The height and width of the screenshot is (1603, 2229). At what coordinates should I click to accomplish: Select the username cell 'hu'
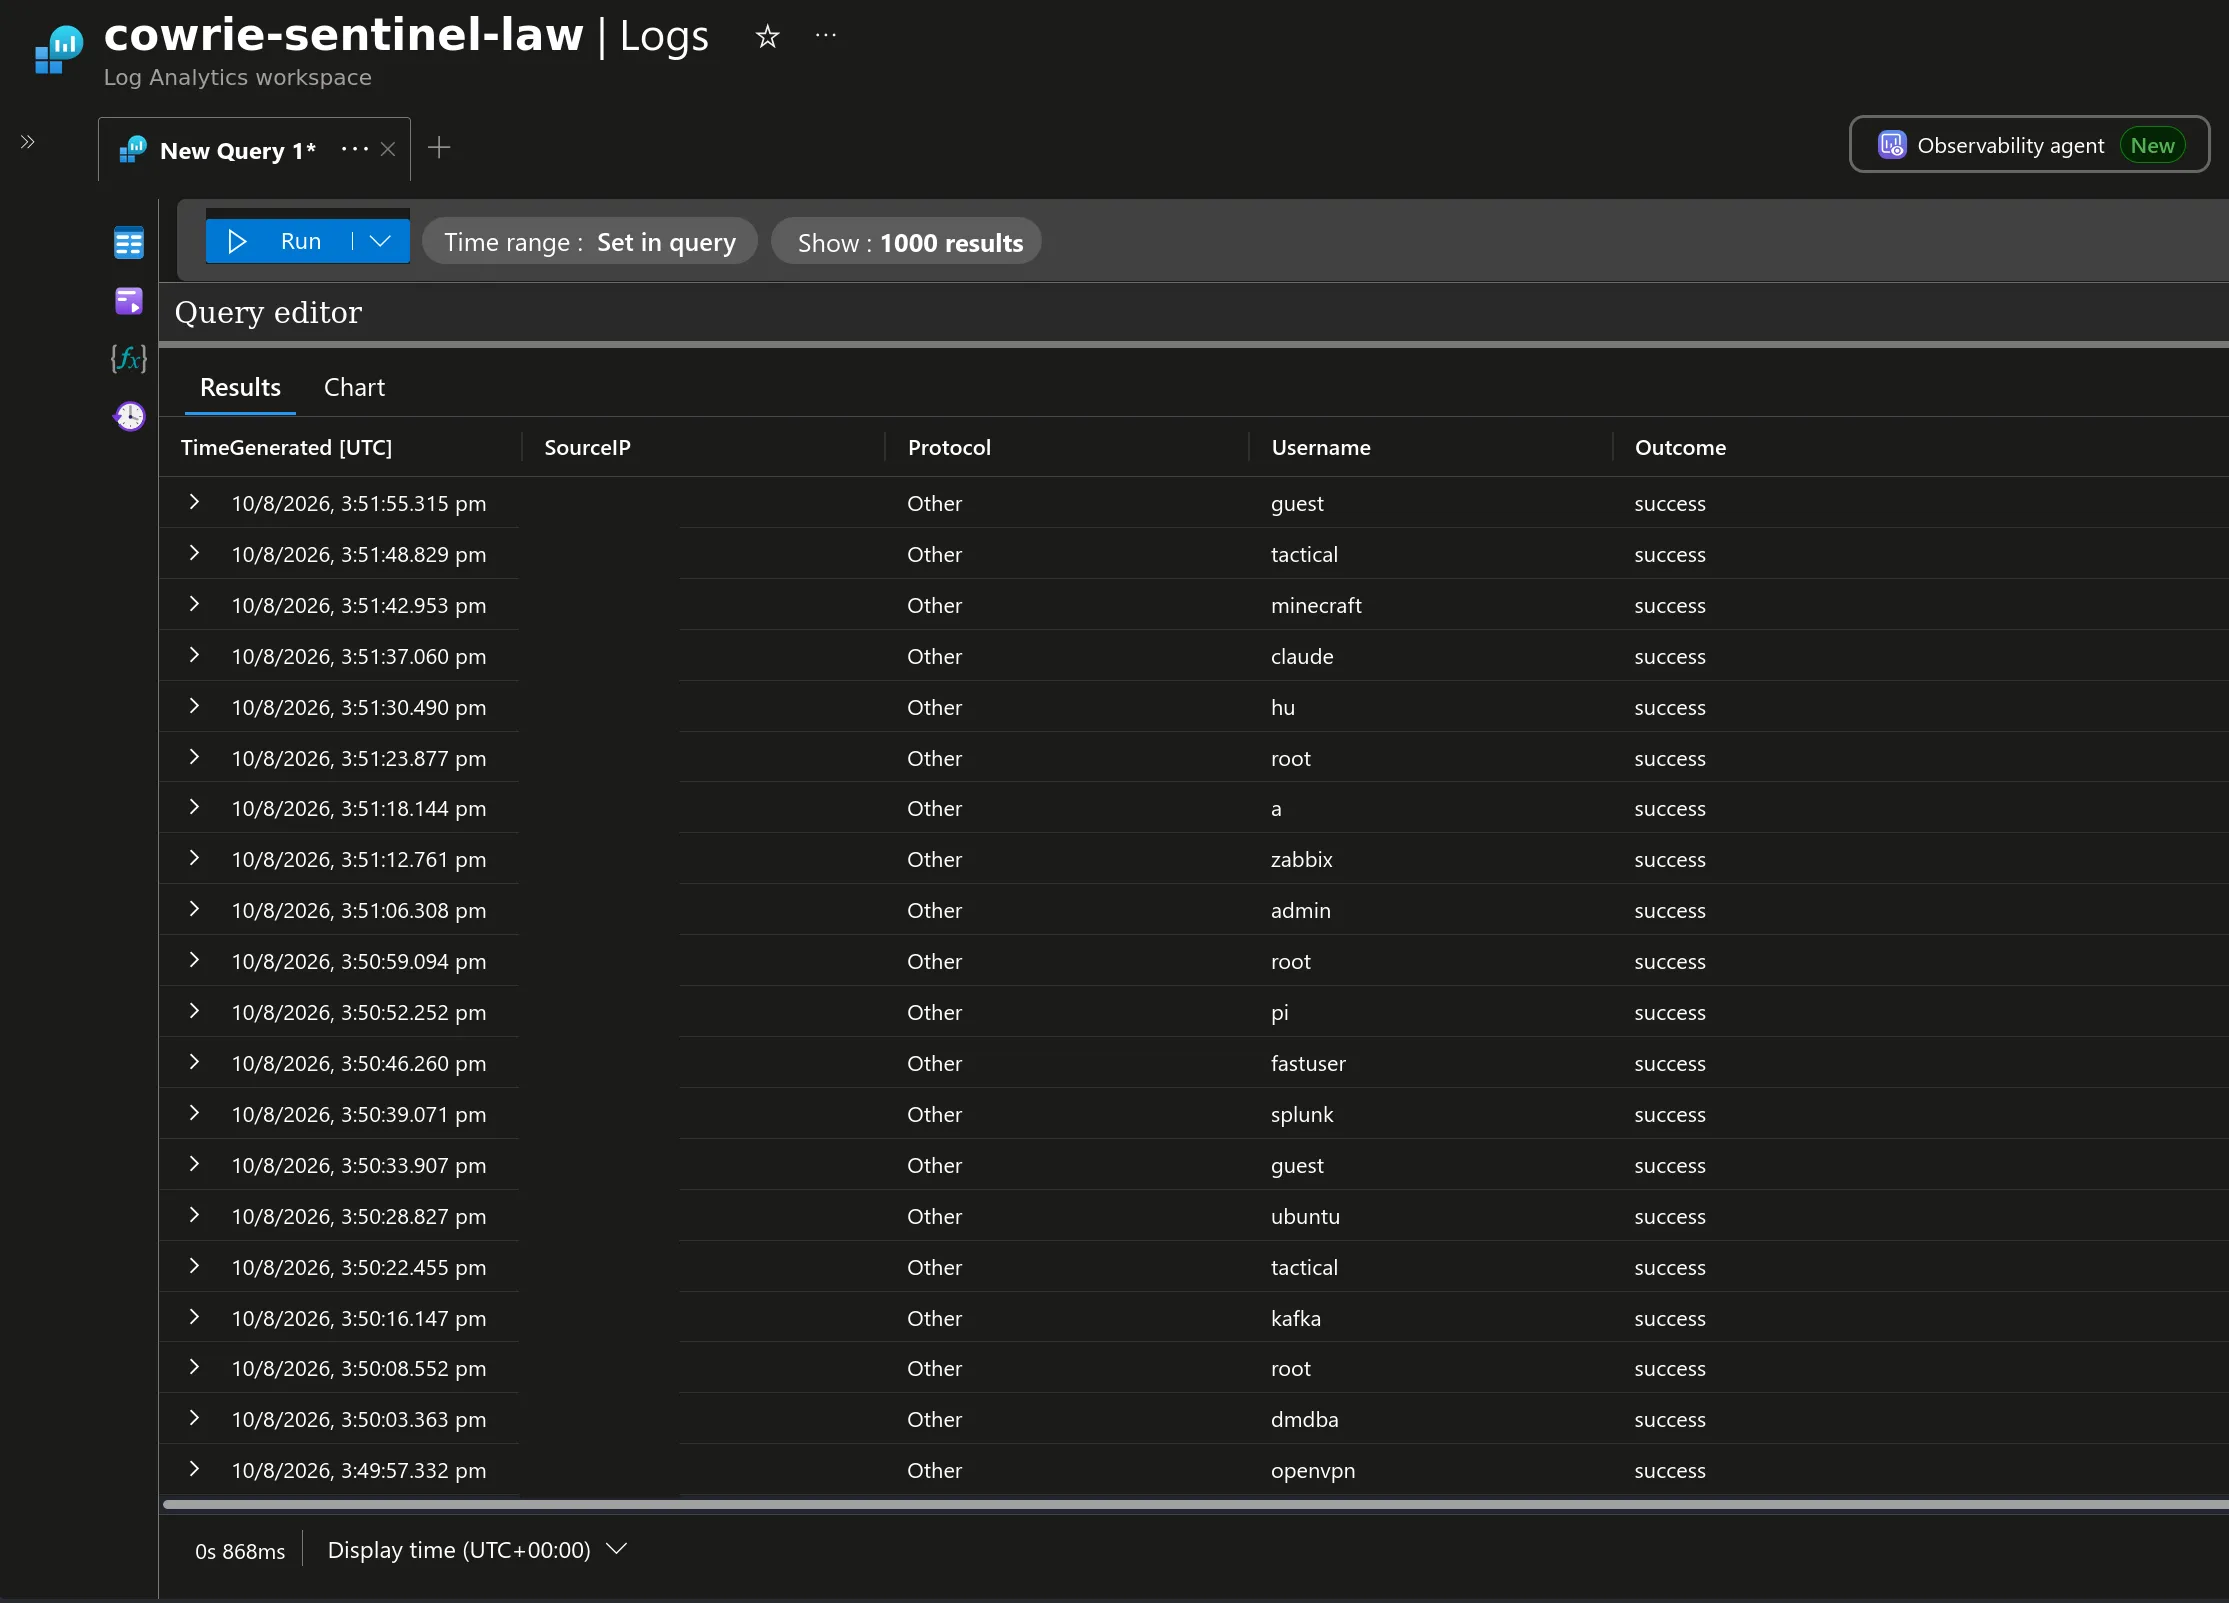click(x=1282, y=708)
